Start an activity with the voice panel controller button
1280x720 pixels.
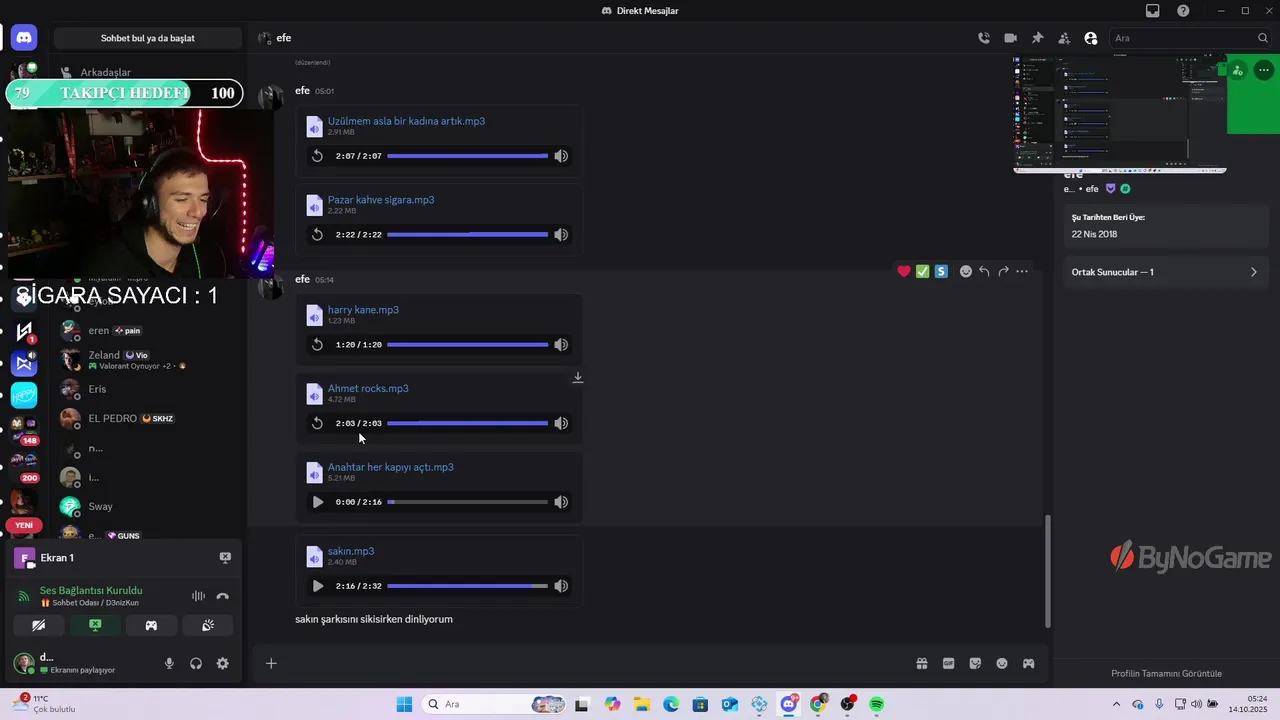[151, 625]
